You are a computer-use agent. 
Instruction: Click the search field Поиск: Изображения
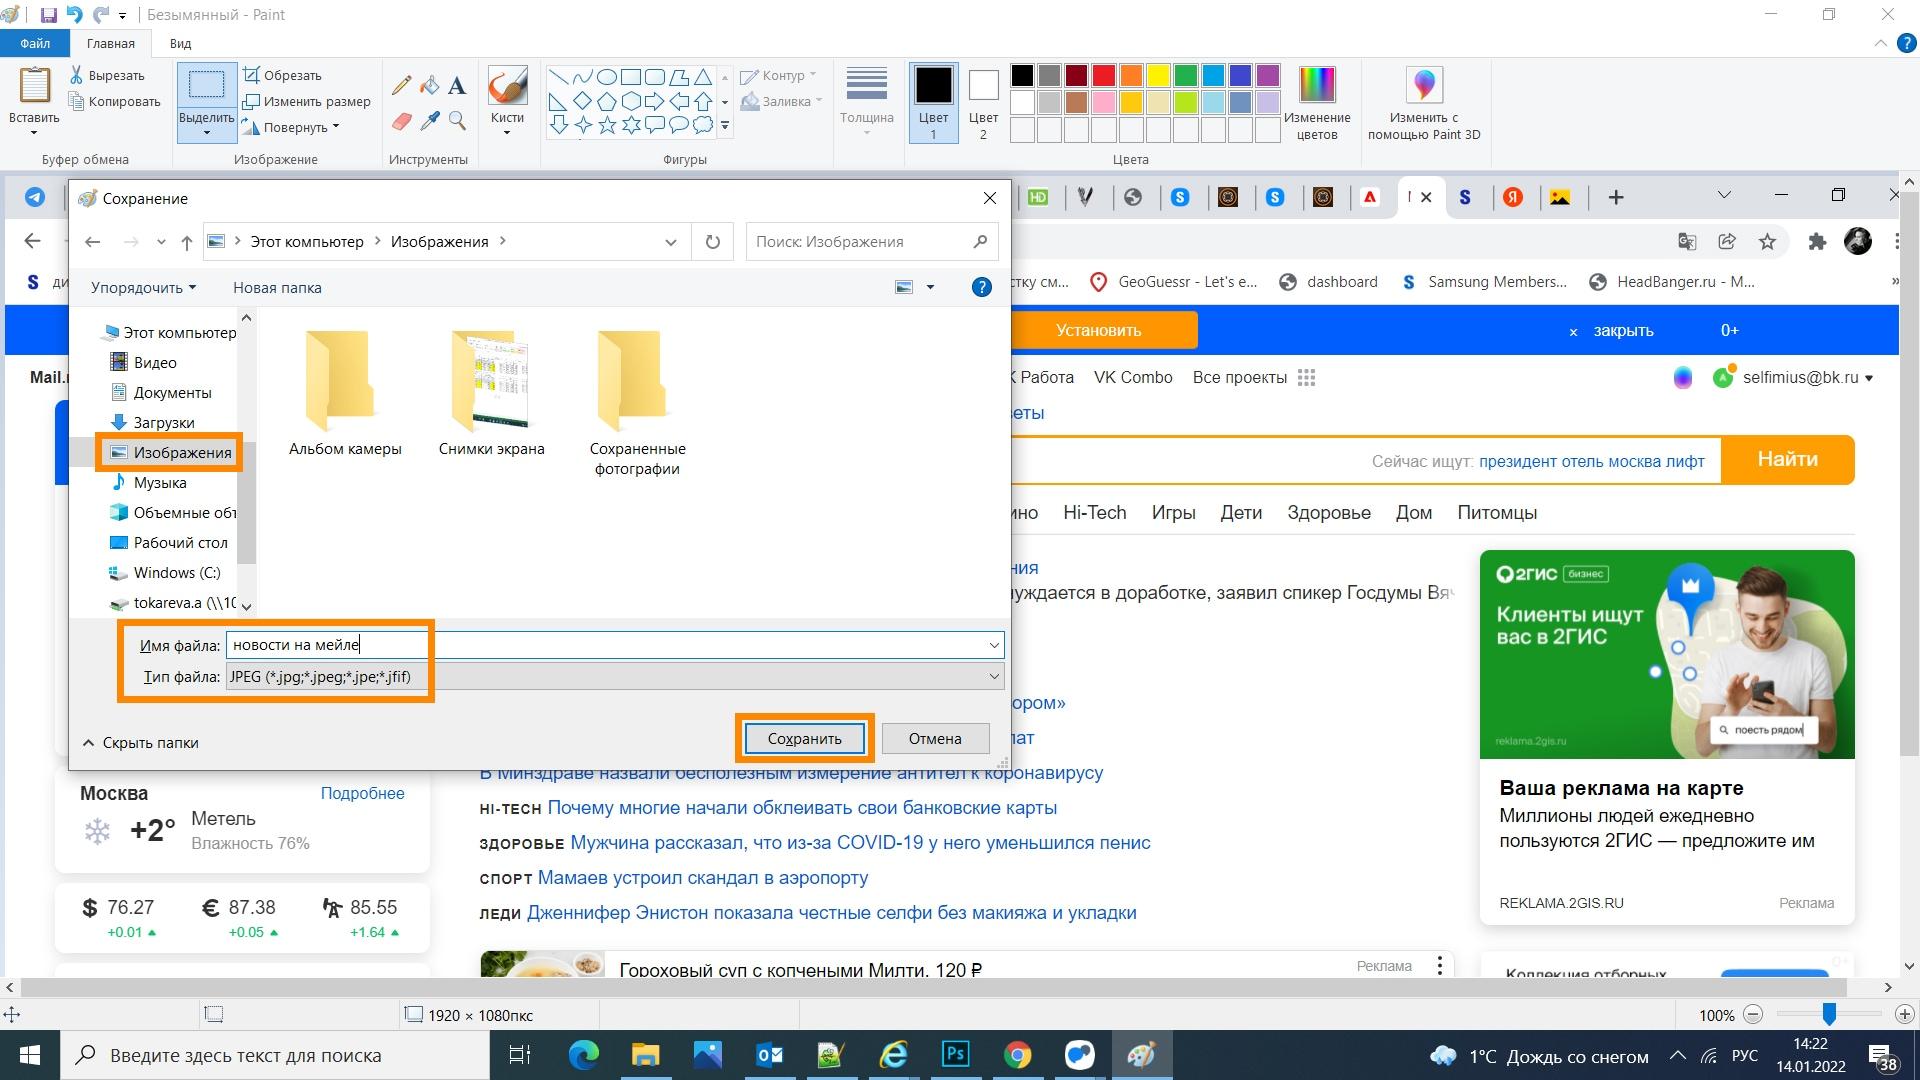tap(872, 242)
